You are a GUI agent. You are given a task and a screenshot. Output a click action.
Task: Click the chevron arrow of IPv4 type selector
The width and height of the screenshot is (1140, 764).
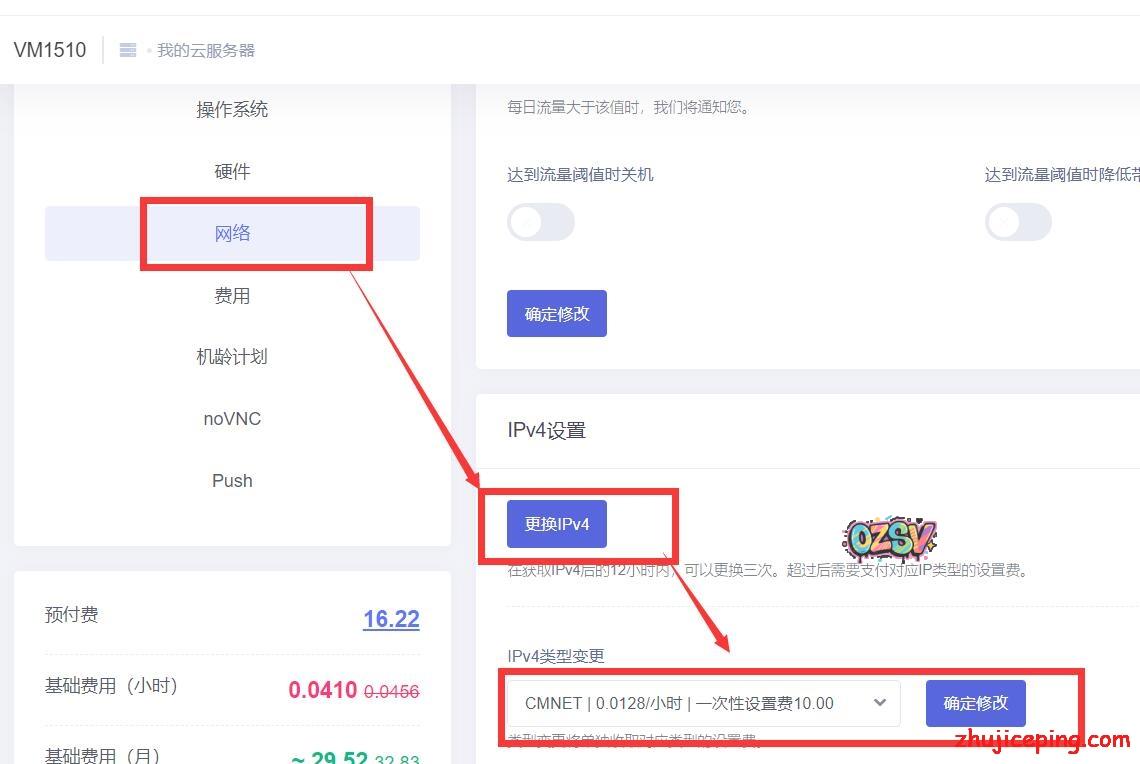coord(880,703)
